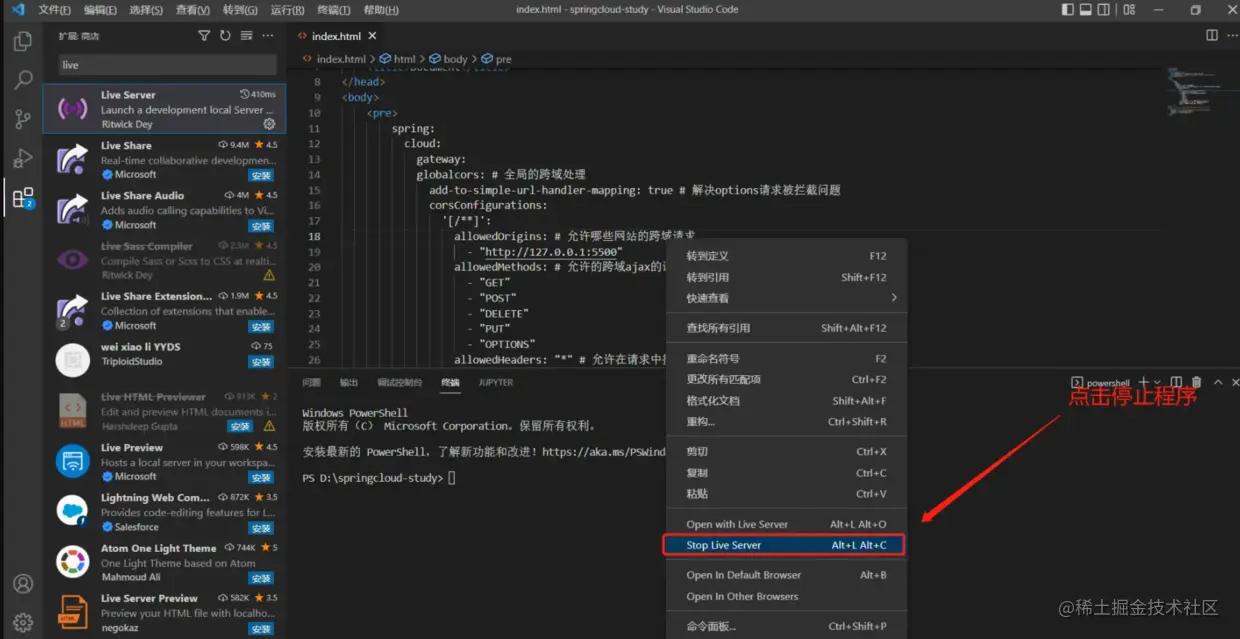Install the wei xiao li YYDS extension

point(261,362)
